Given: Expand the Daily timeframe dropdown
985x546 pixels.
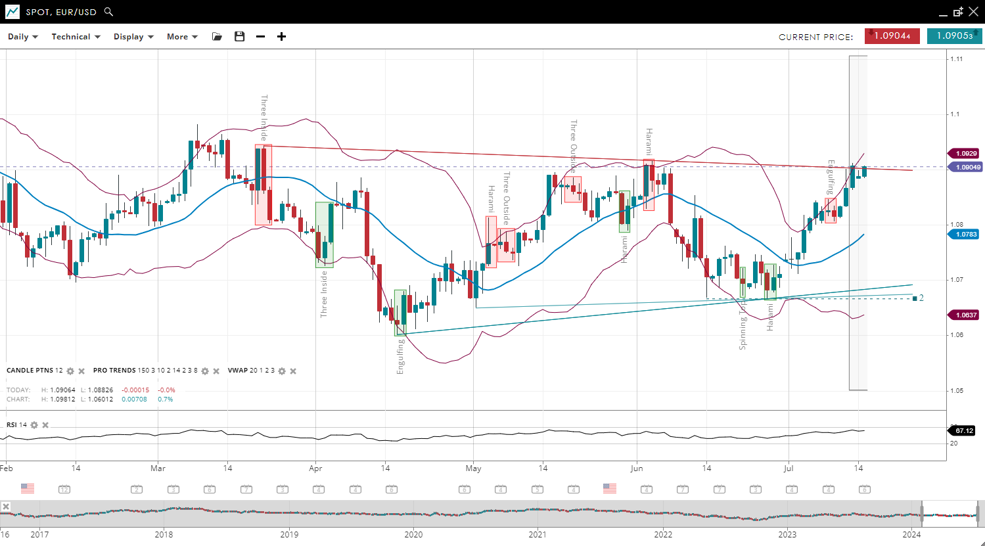Looking at the screenshot, I should [22, 37].
